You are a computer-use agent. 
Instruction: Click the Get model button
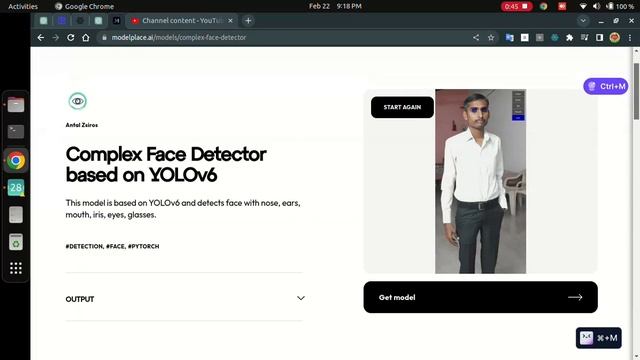coord(480,297)
